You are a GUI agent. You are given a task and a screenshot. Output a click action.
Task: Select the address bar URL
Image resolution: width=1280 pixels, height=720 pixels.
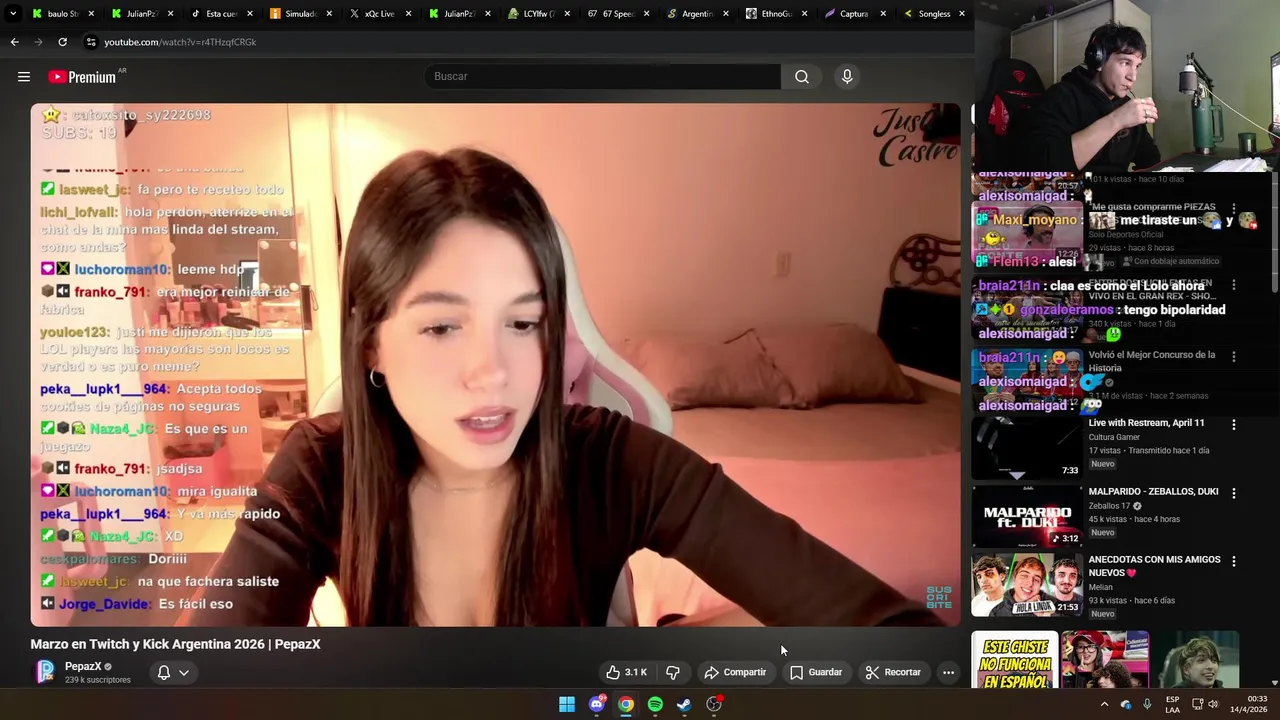(x=180, y=42)
